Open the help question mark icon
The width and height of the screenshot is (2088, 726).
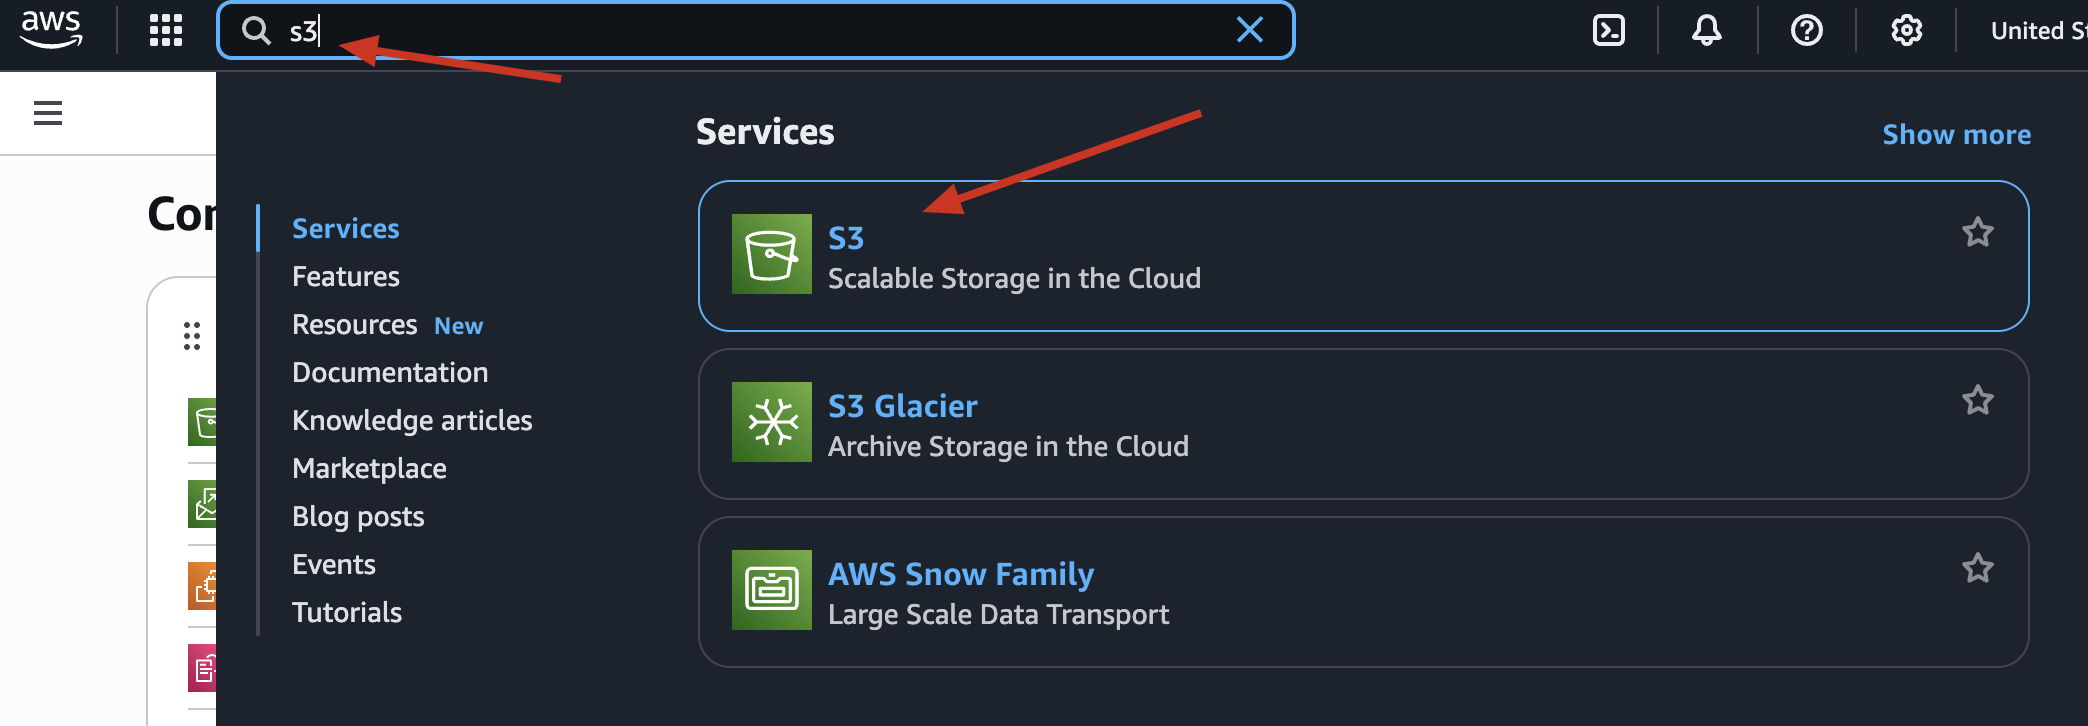1806,31
